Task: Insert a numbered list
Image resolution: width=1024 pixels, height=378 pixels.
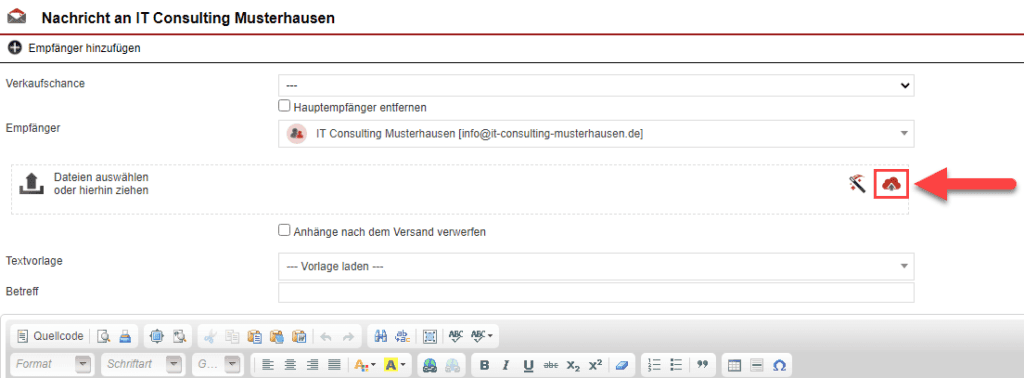Action: click(654, 365)
